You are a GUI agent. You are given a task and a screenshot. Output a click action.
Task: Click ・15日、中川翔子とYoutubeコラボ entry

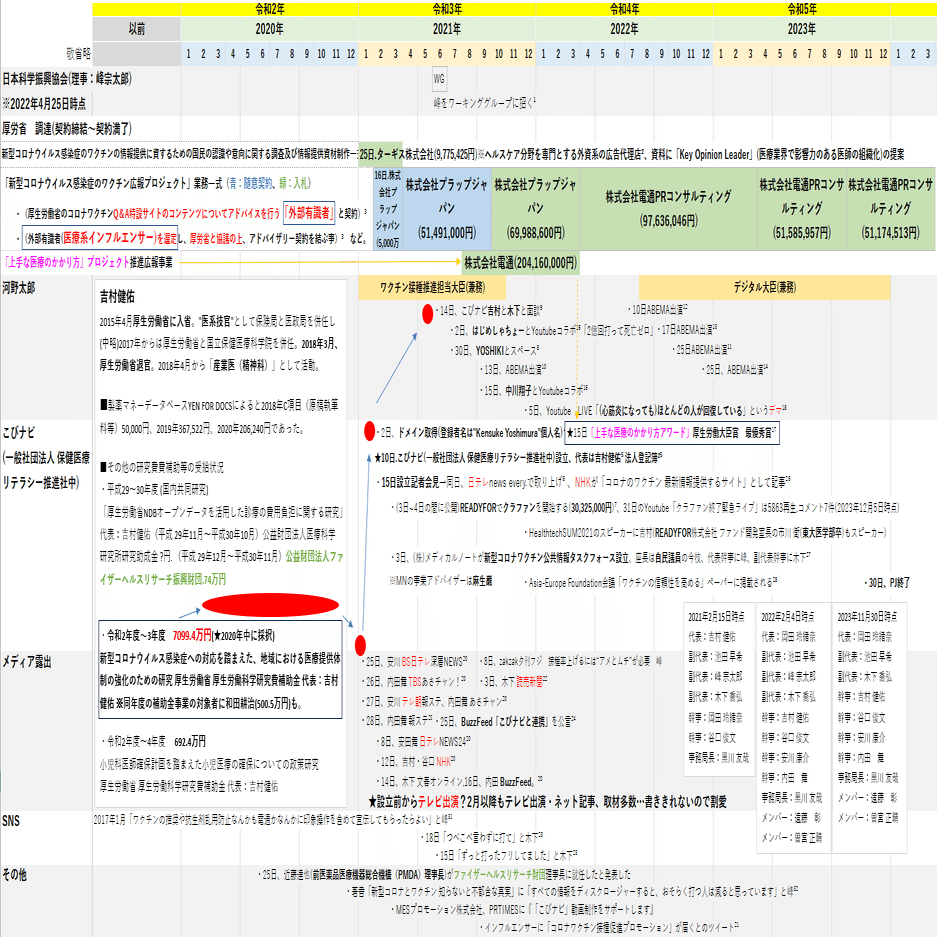tap(534, 391)
